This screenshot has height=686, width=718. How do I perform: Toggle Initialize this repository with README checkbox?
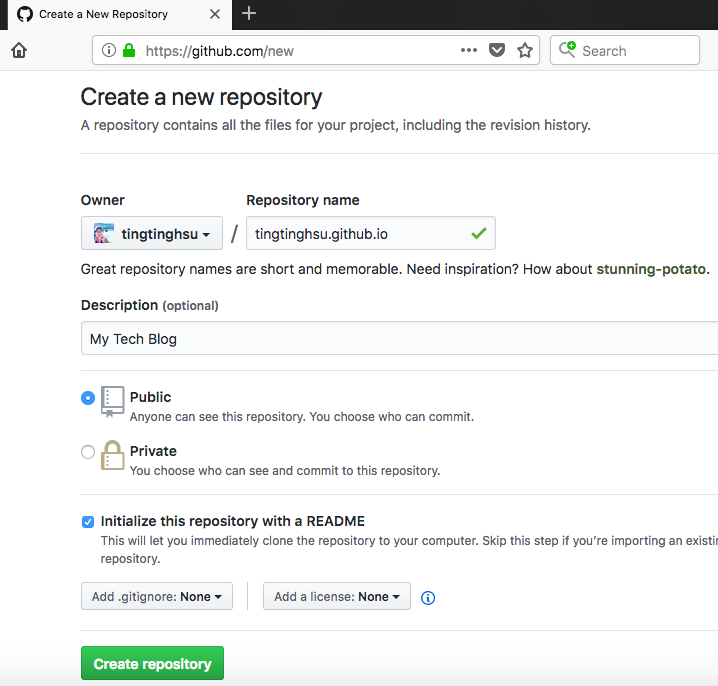pyautogui.click(x=88, y=522)
